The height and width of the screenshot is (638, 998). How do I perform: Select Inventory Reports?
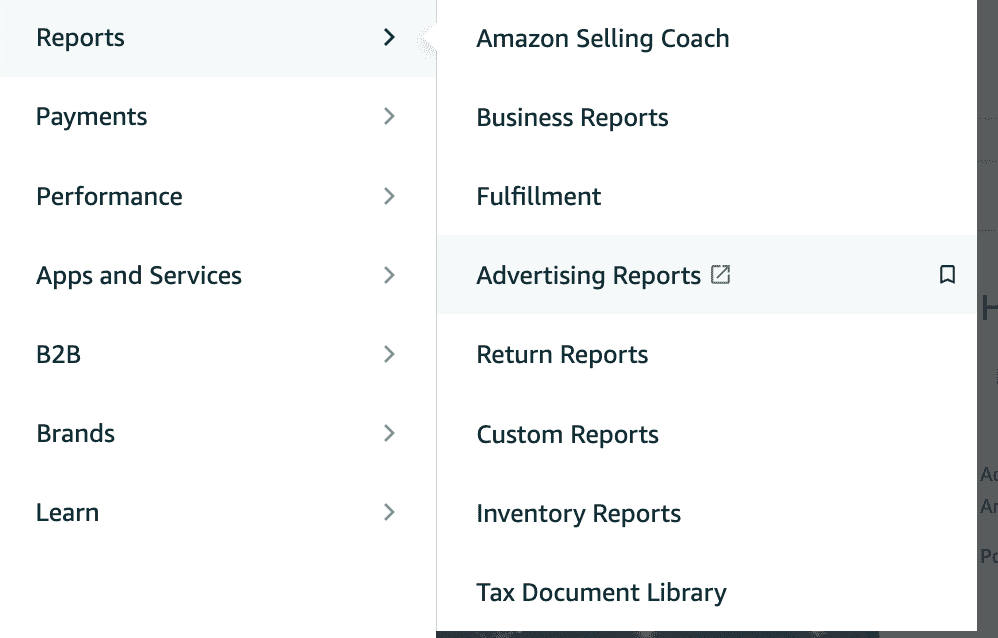[x=579, y=513]
